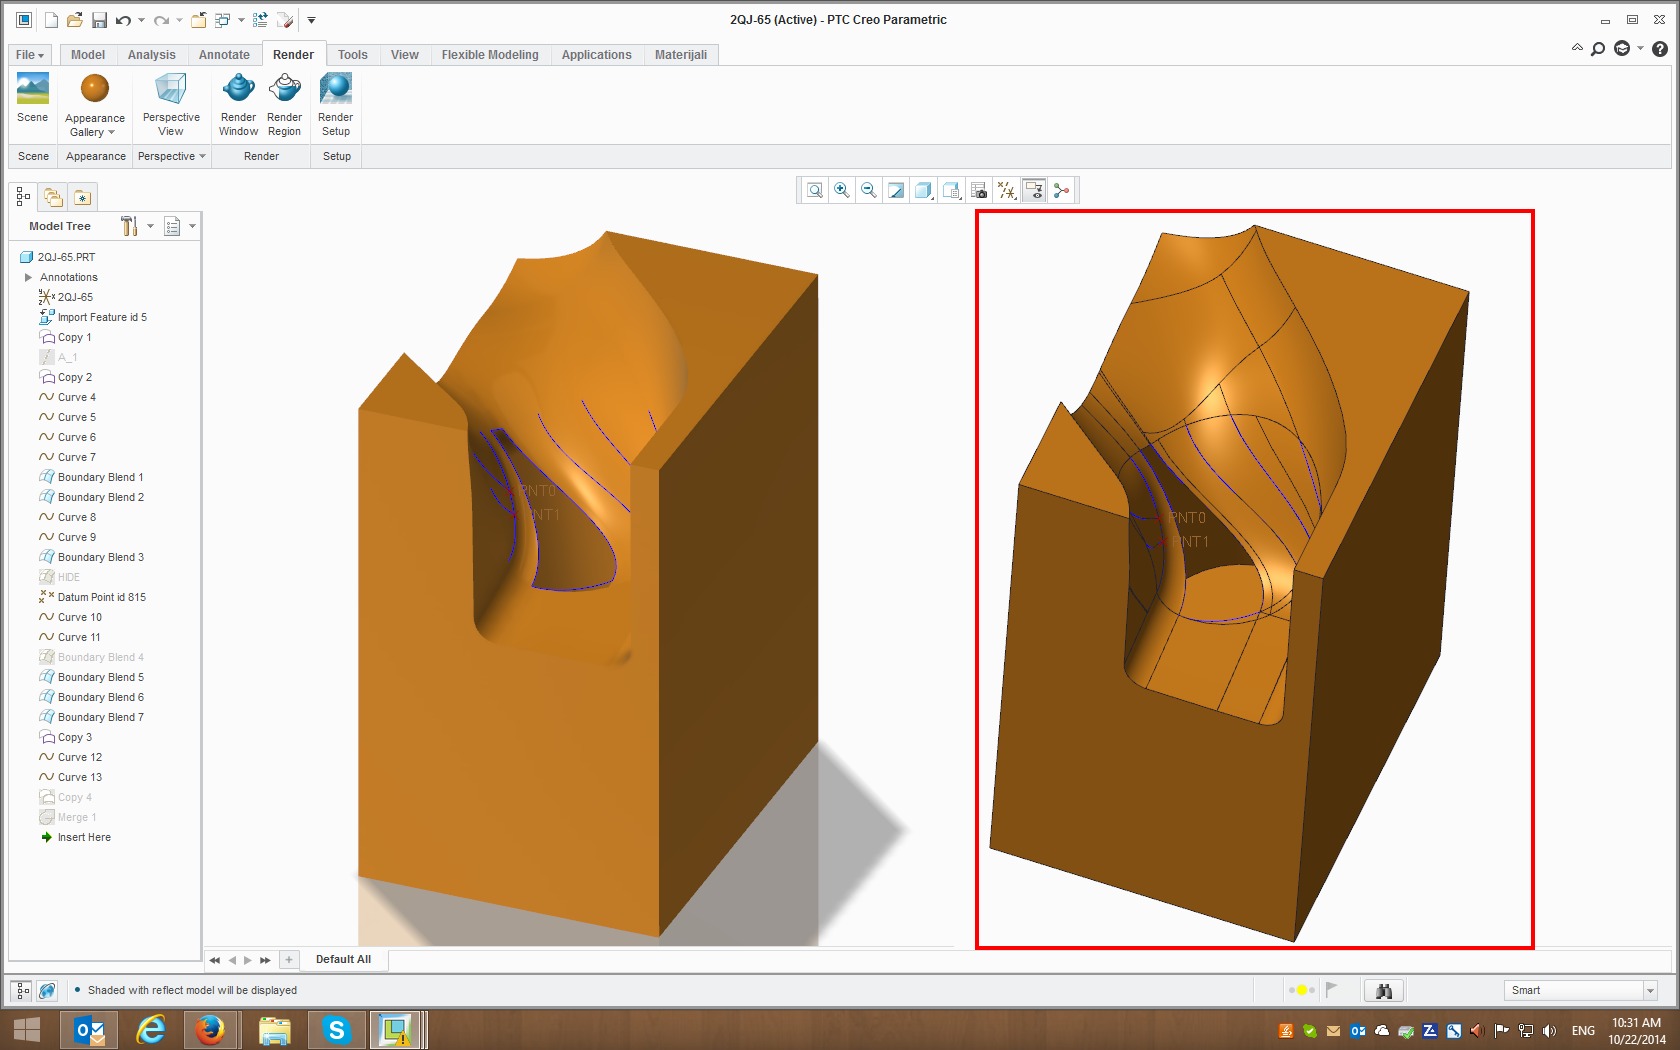Image resolution: width=1680 pixels, height=1050 pixels.
Task: Select Boundary Blend 1 in Model Tree
Action: tap(100, 477)
